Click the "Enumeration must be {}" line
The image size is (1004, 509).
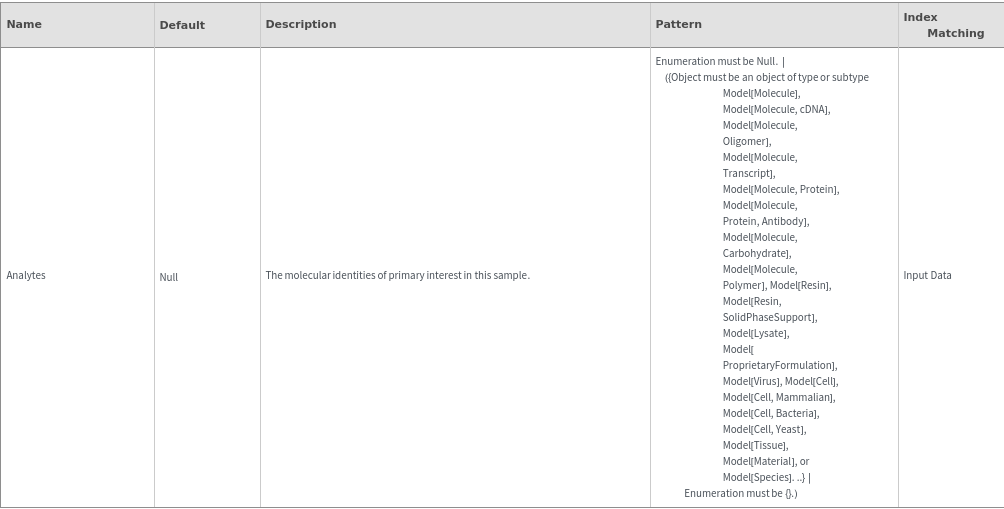[740, 493]
